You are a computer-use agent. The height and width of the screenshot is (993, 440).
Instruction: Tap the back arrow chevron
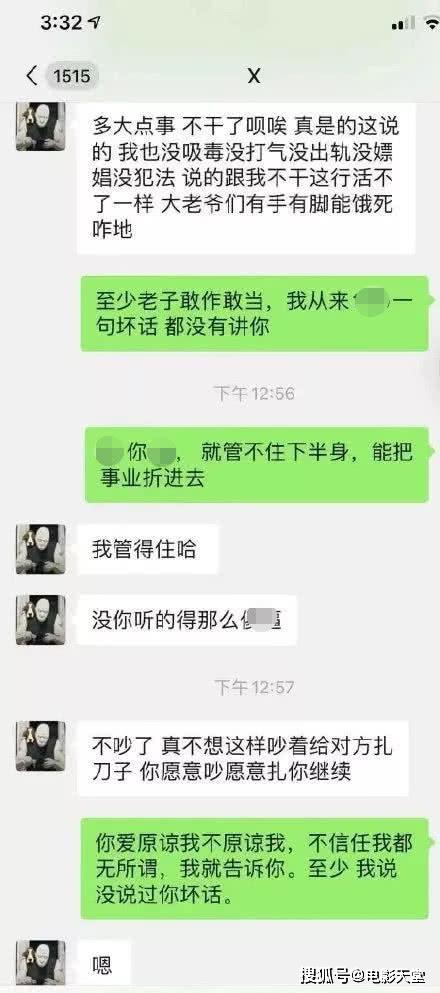tap(31, 76)
